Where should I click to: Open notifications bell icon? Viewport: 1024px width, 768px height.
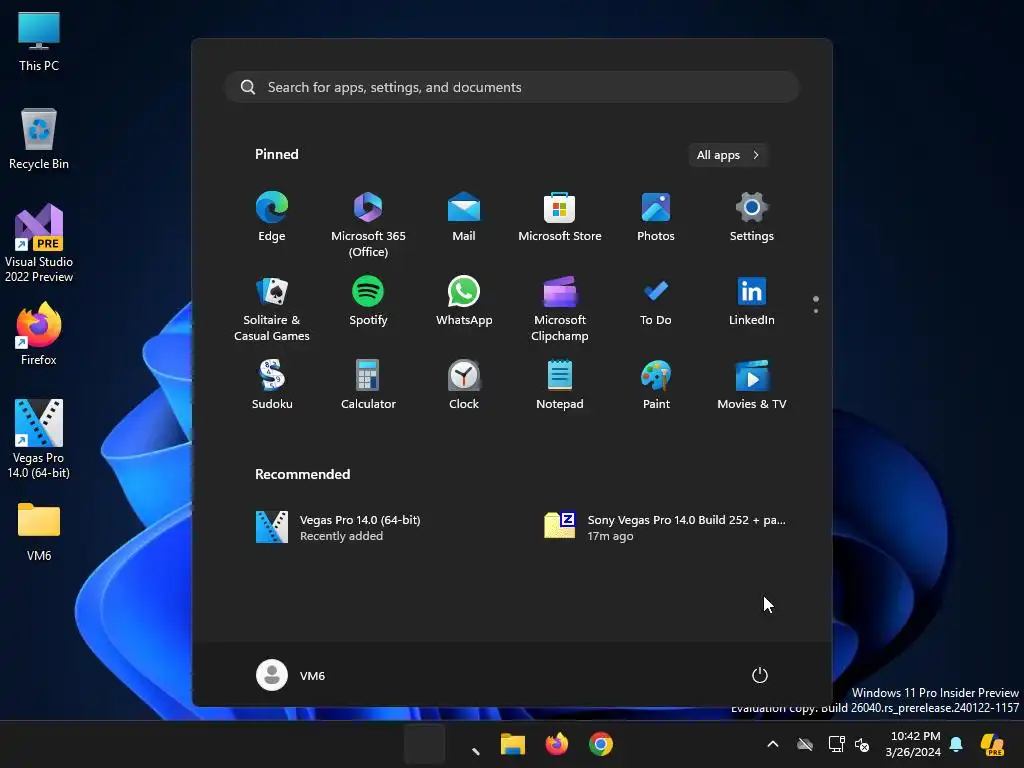[956, 744]
